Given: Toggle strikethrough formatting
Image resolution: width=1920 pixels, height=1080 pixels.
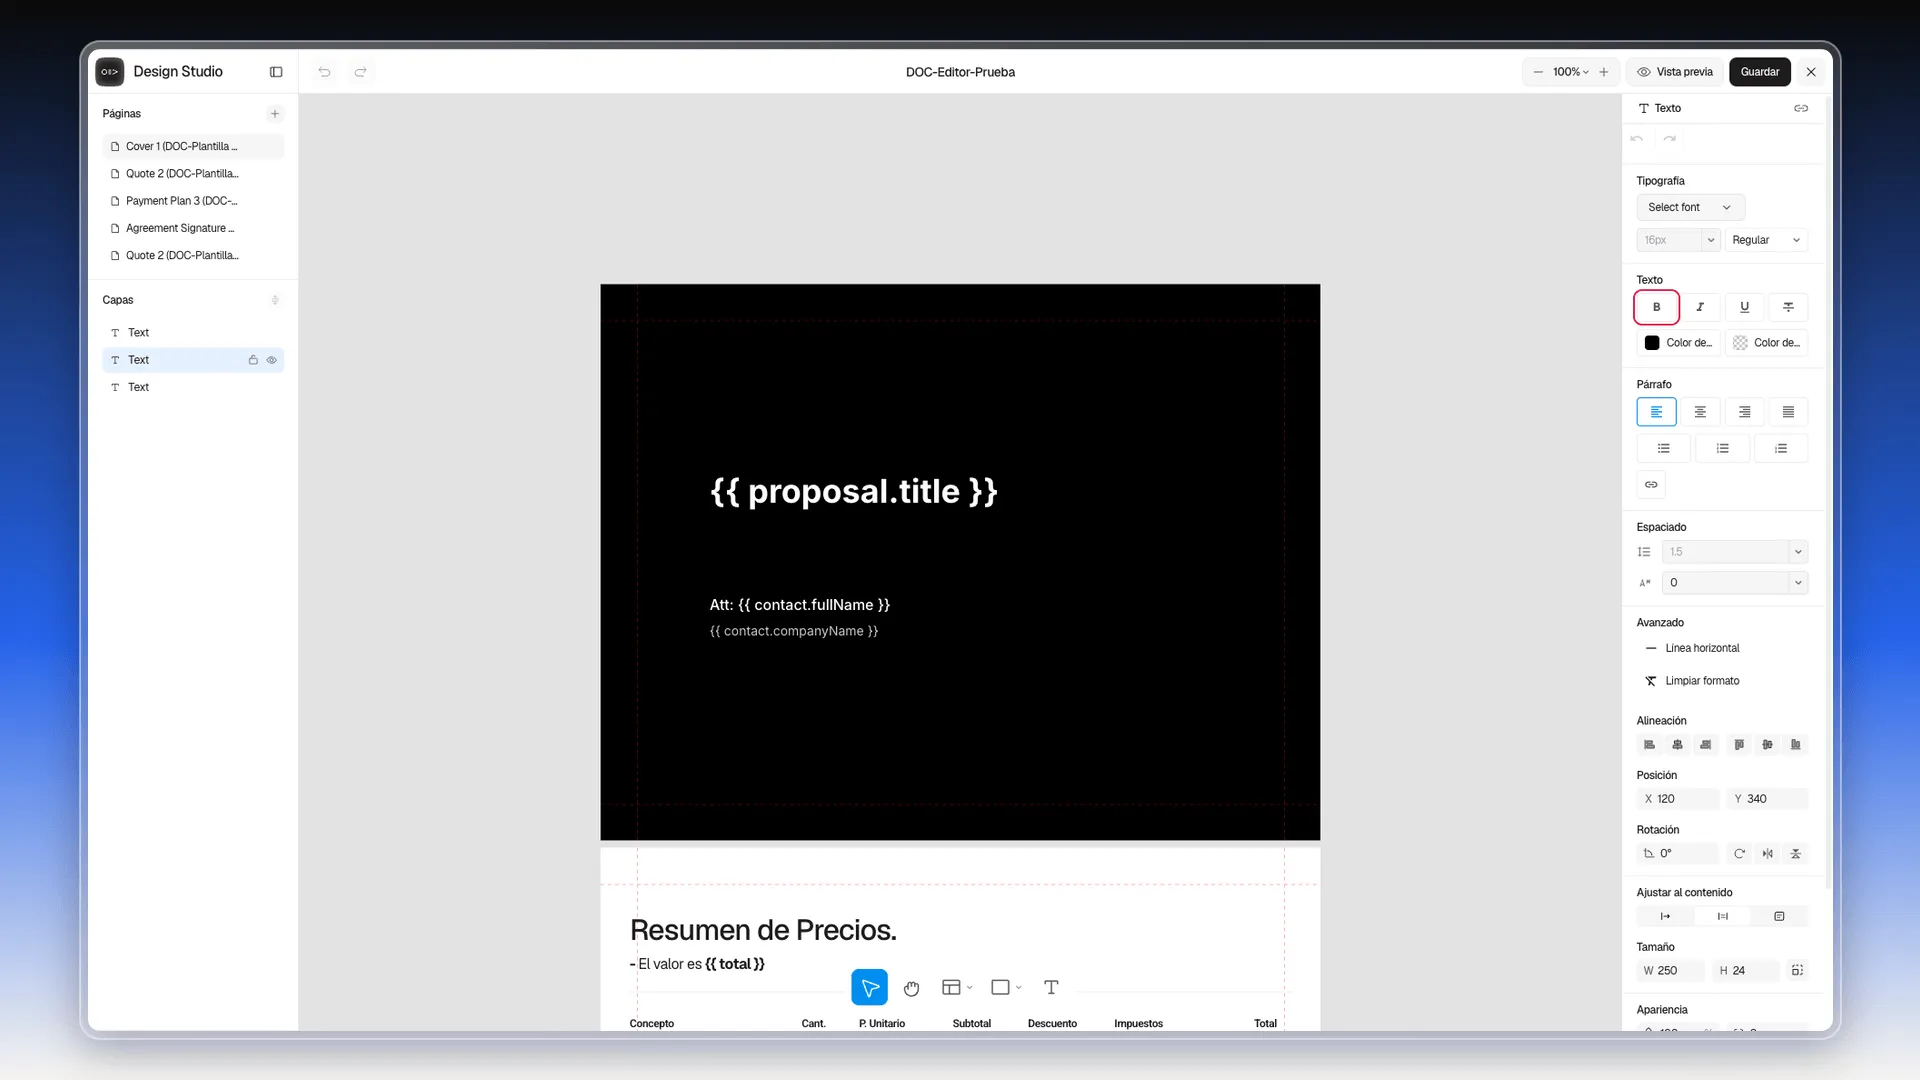Looking at the screenshot, I should click(x=1788, y=307).
